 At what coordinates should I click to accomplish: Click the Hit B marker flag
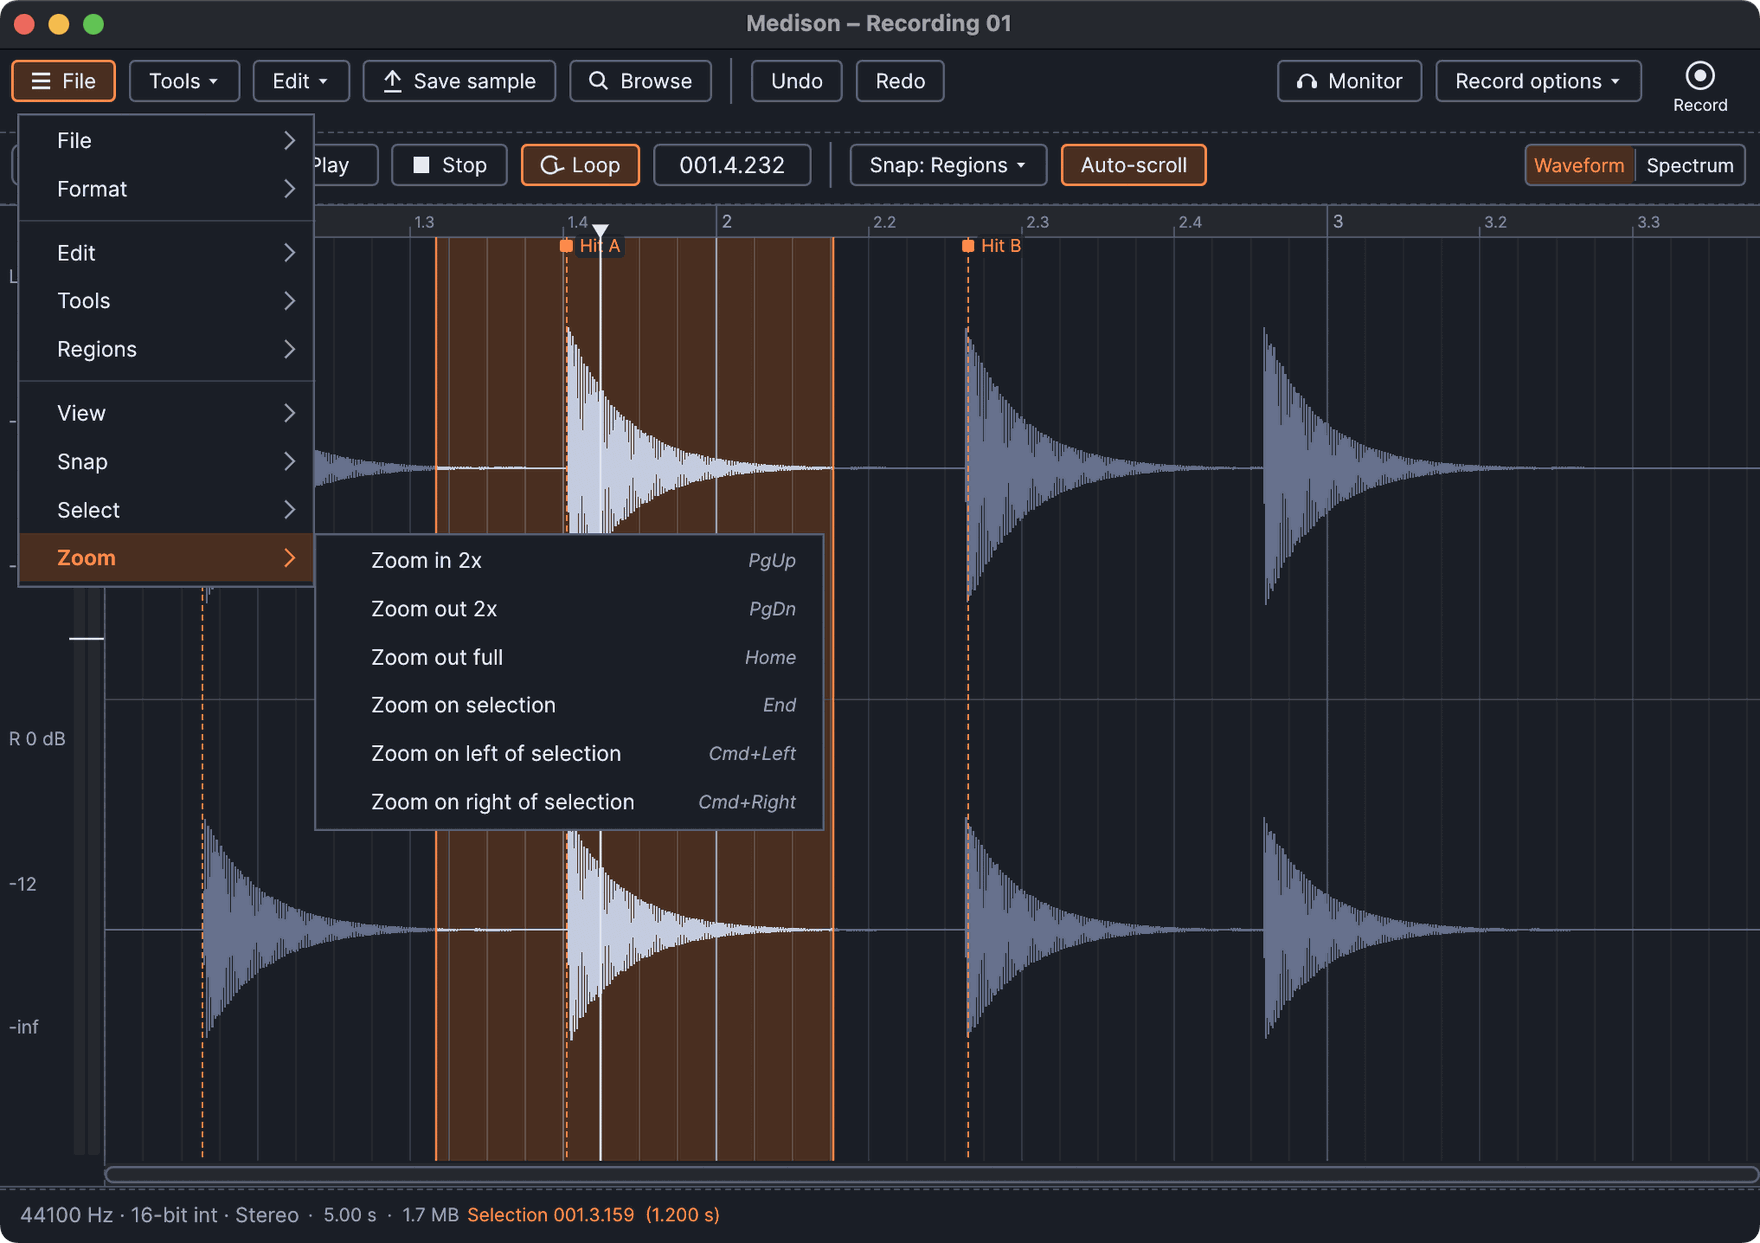(x=967, y=246)
